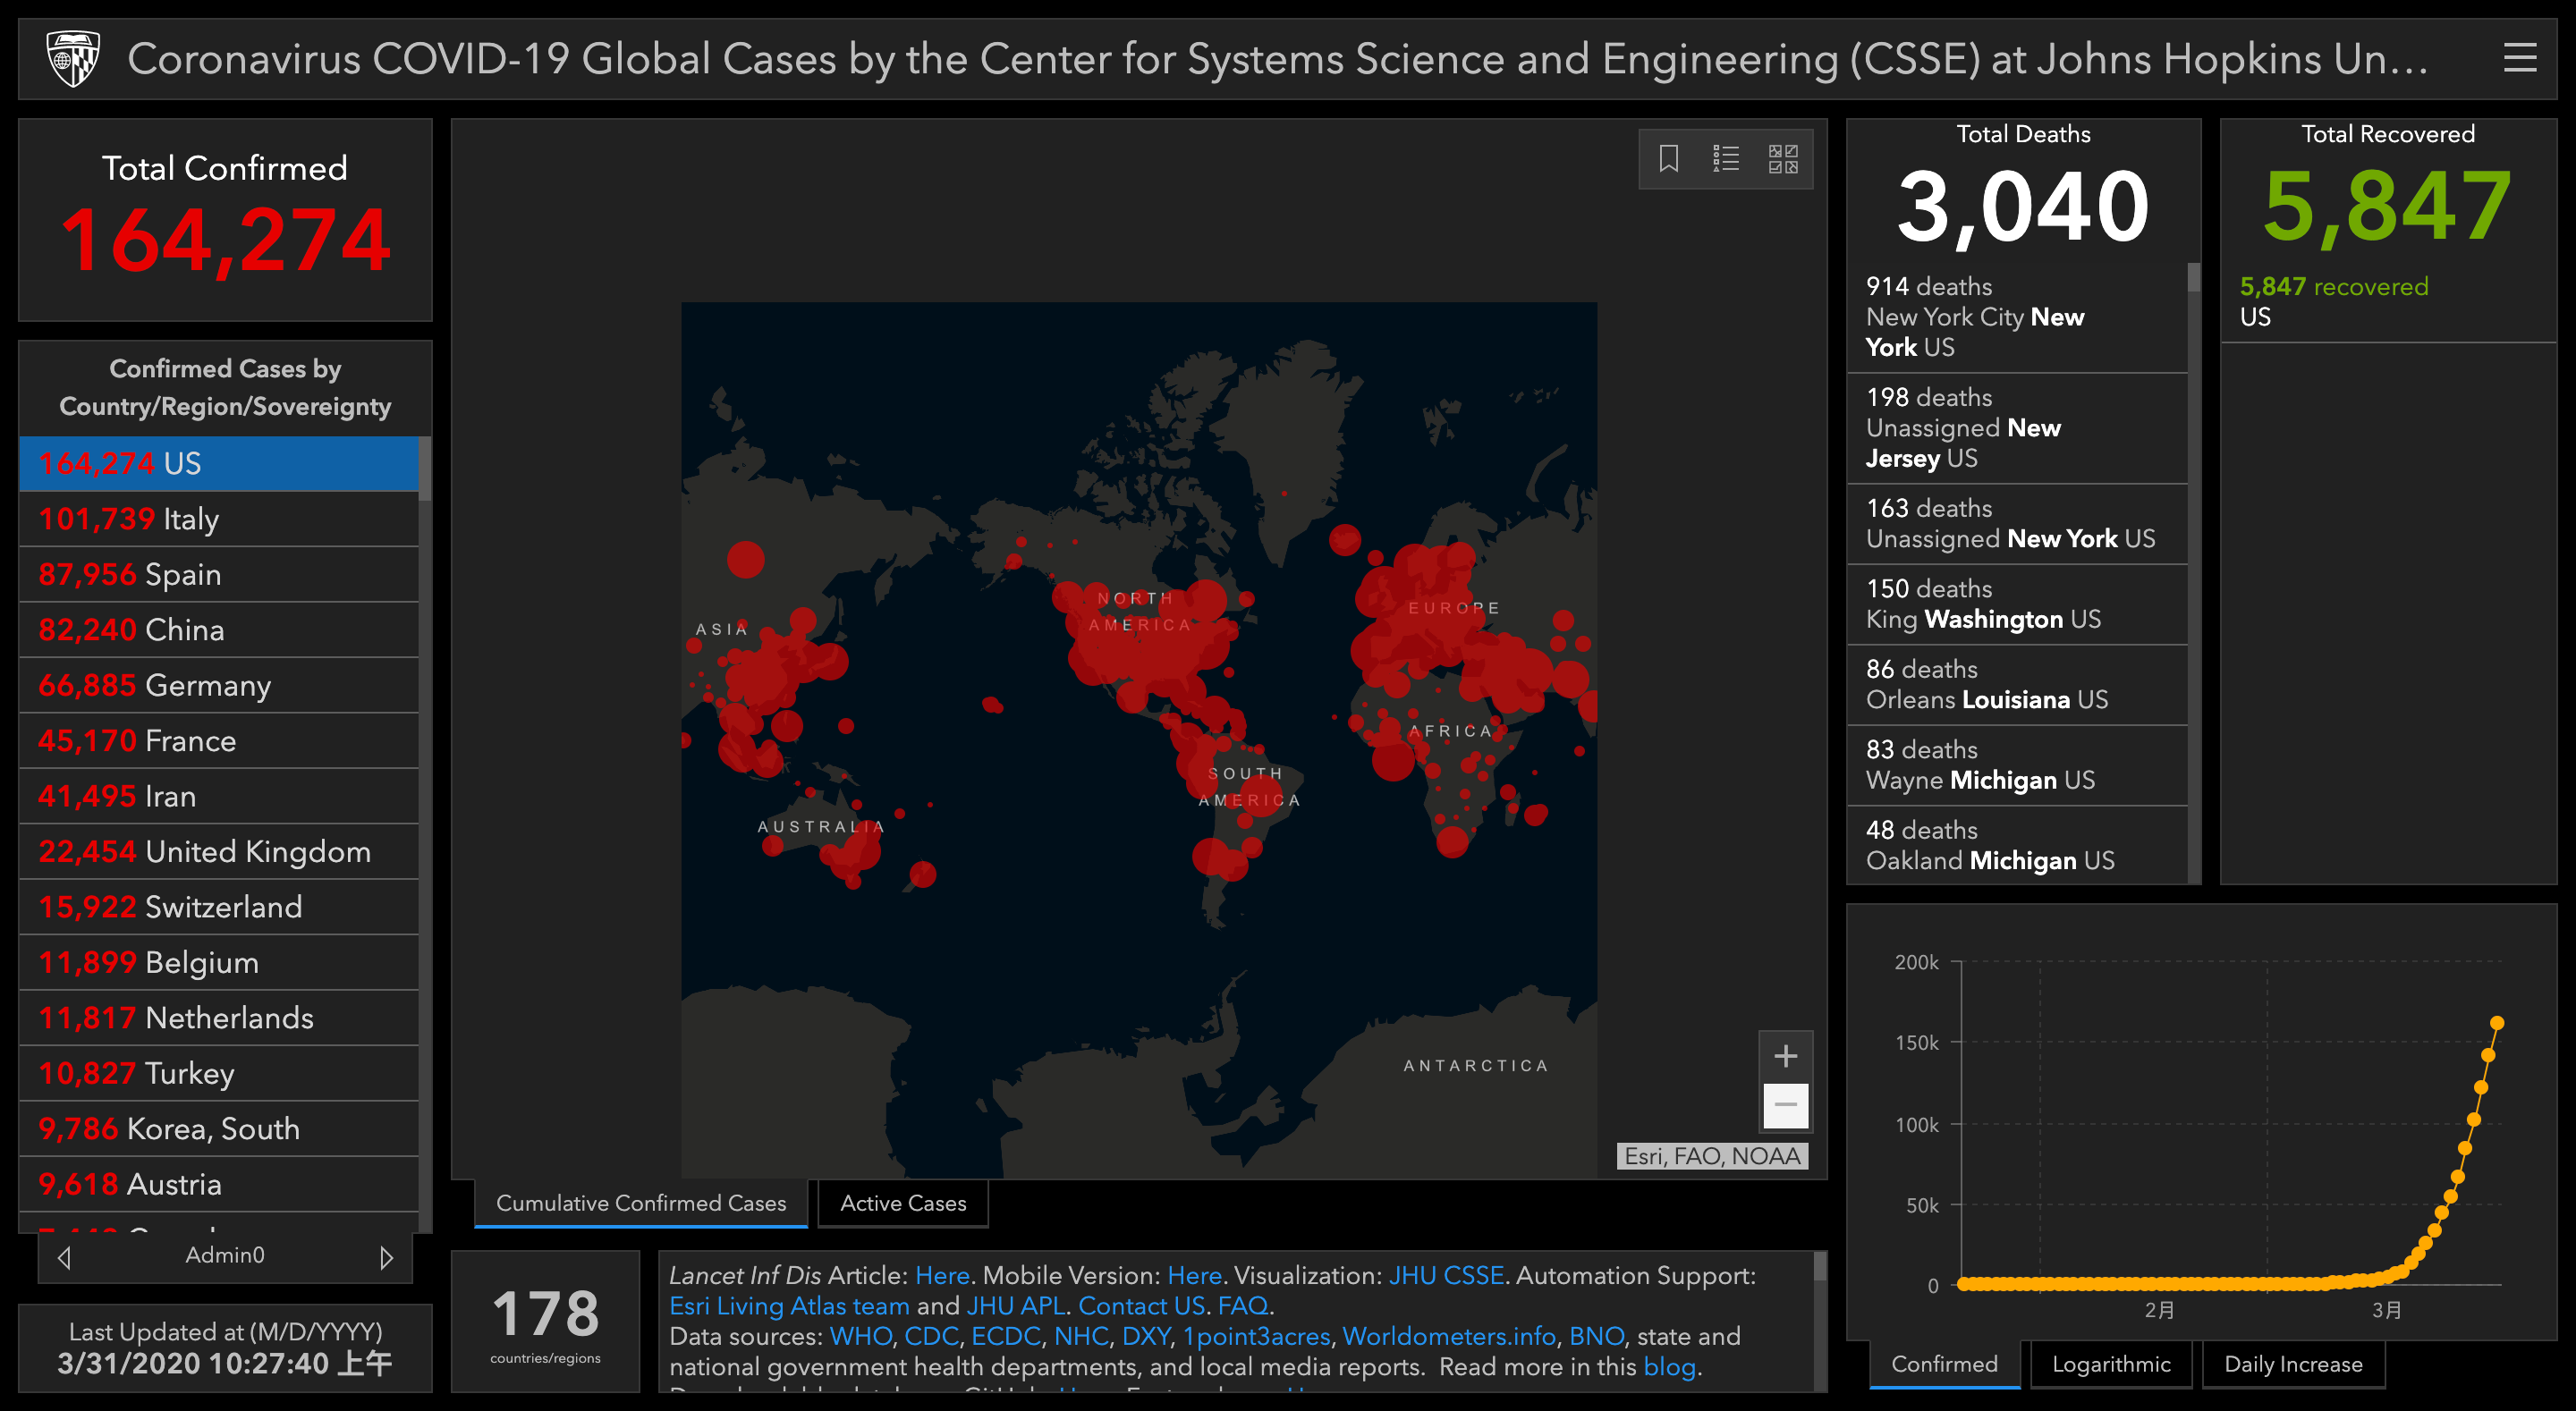Open the NHC data source link
This screenshot has height=1411, width=2576.
point(1081,1336)
